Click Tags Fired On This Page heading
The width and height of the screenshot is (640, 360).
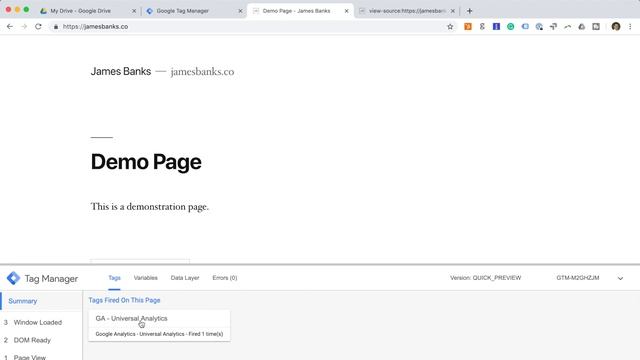point(124,300)
